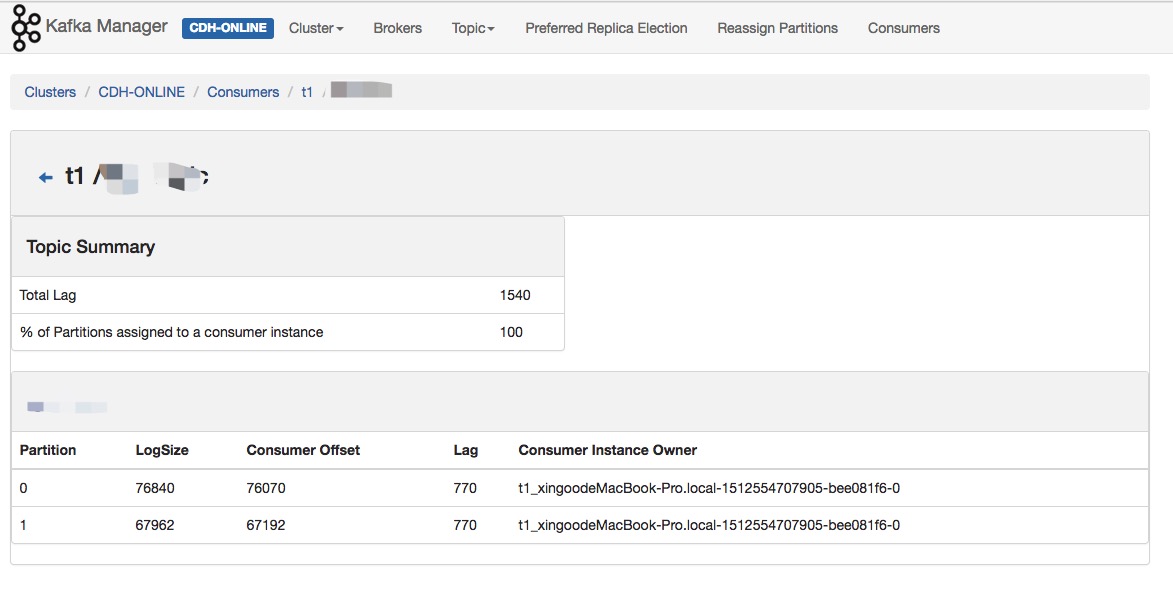Navigate to Reassign Partitions
The image size is (1173, 611).
[x=777, y=28]
